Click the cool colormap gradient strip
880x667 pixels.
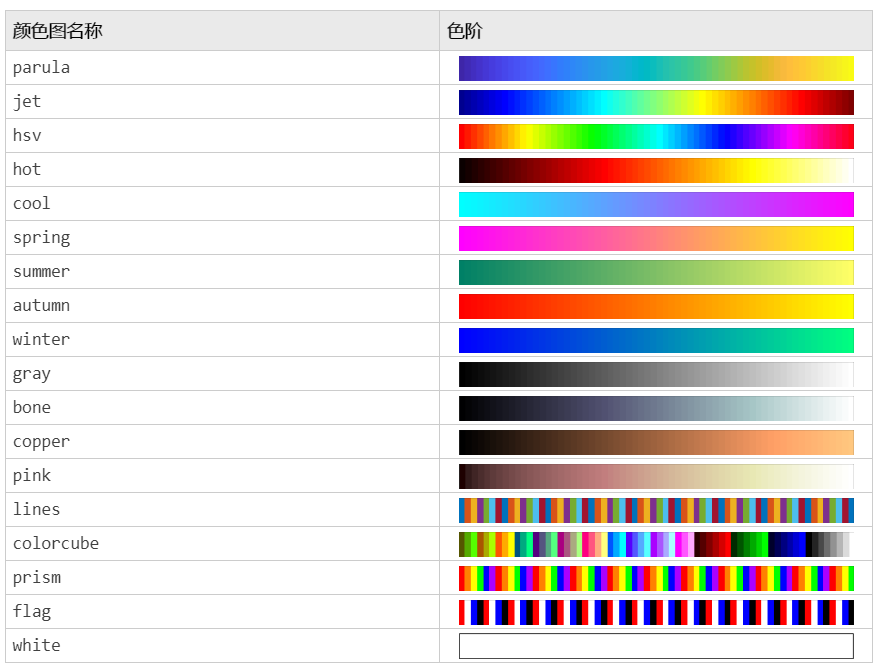pos(655,203)
